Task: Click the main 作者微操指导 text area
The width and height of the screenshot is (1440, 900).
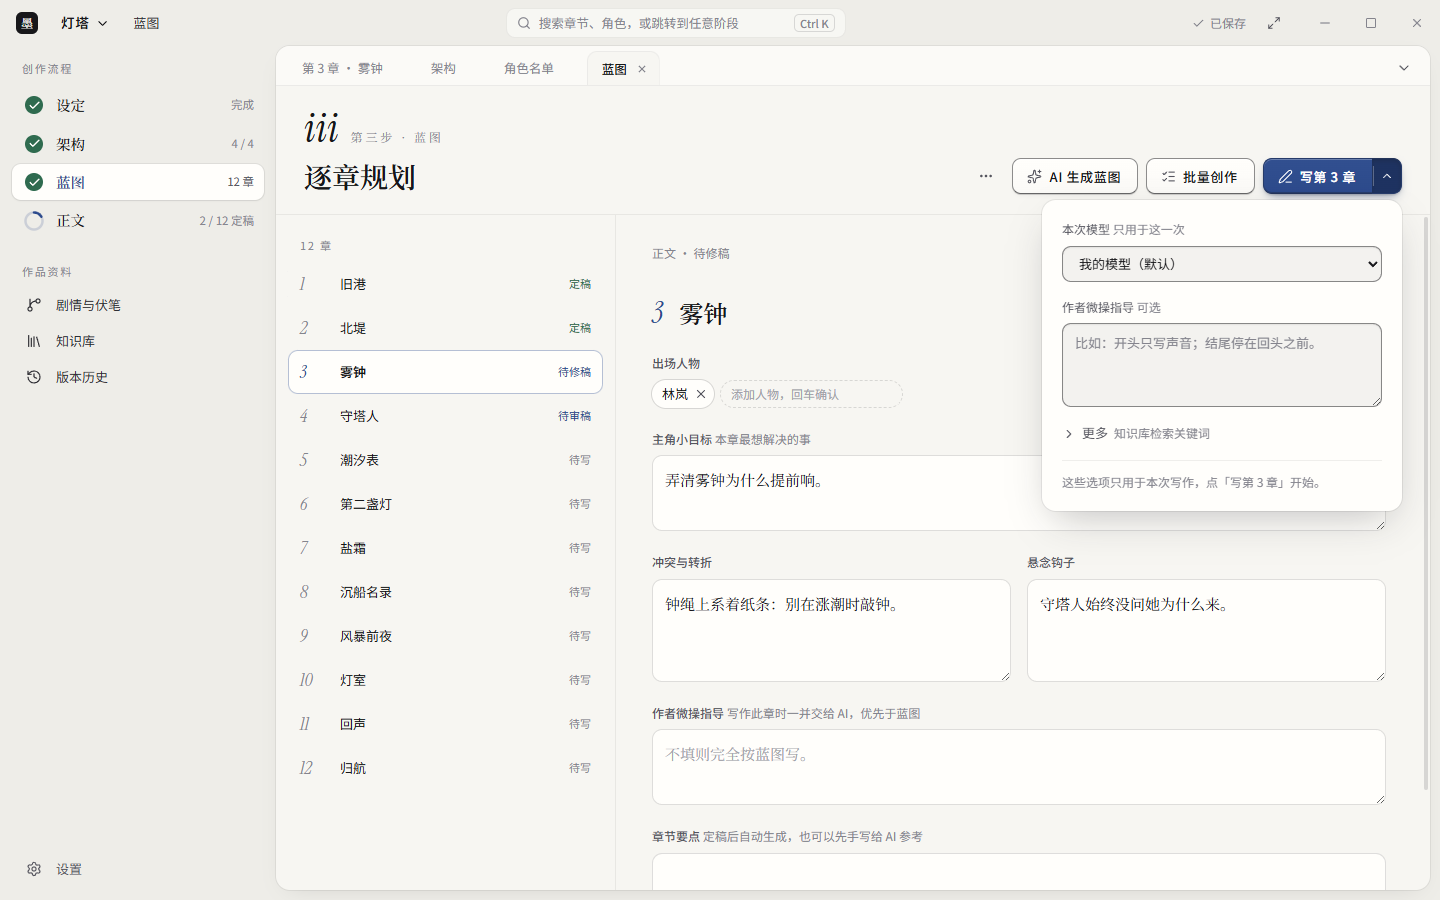Action: click(1019, 767)
